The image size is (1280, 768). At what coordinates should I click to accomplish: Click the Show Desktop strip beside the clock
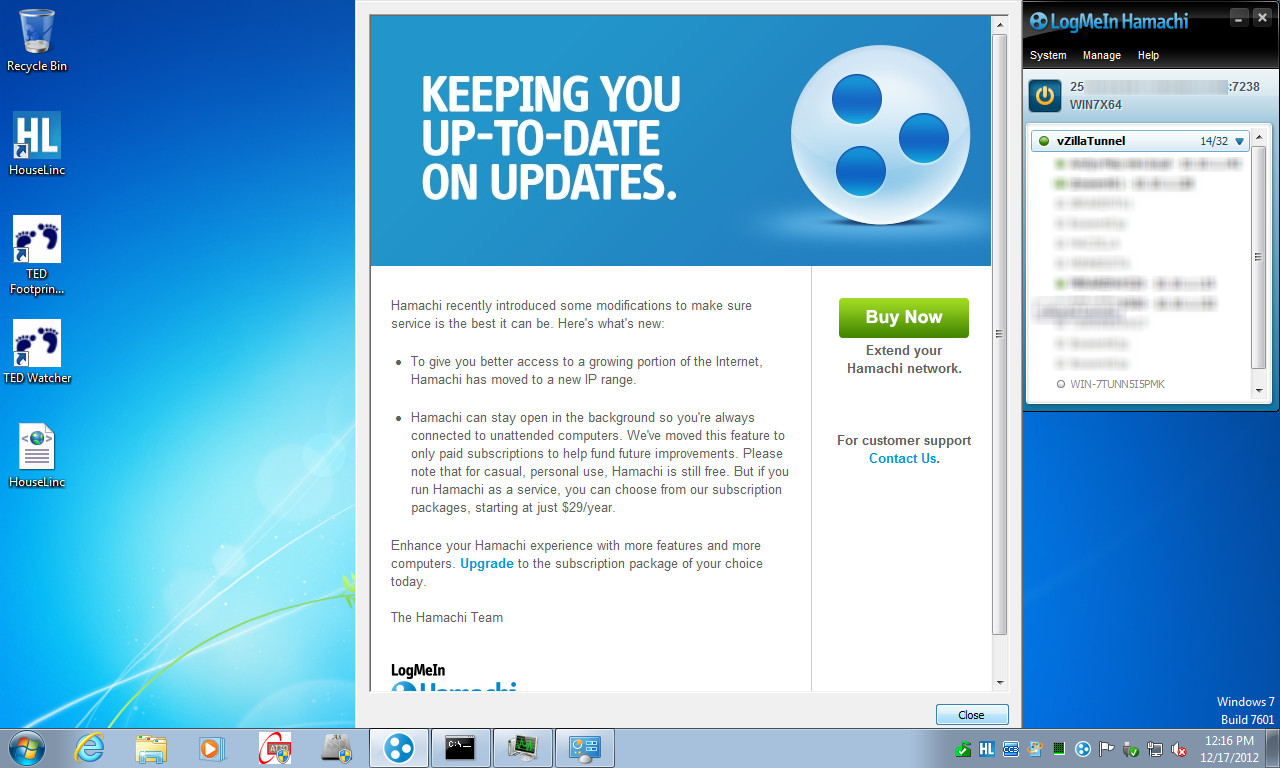click(1273, 748)
